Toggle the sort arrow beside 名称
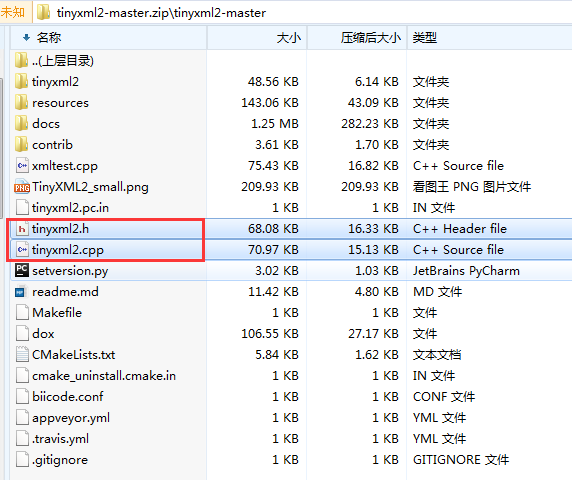 pos(26,37)
